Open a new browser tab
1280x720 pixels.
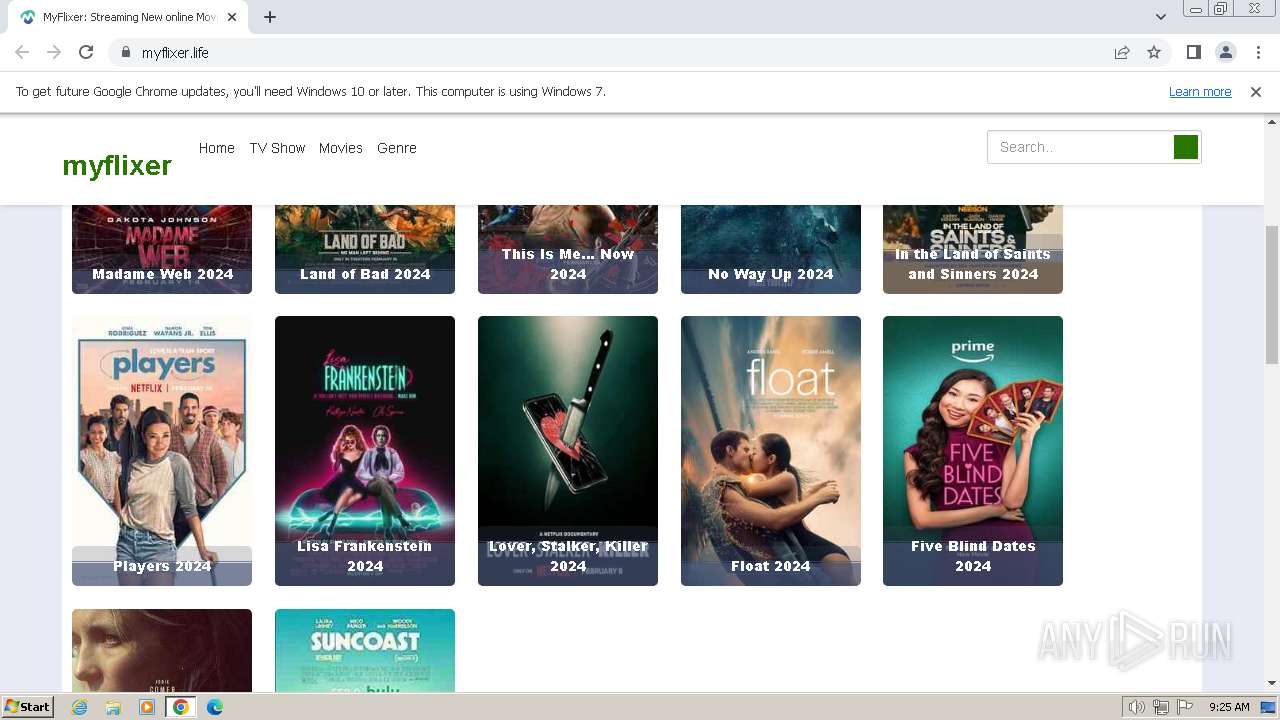click(270, 17)
